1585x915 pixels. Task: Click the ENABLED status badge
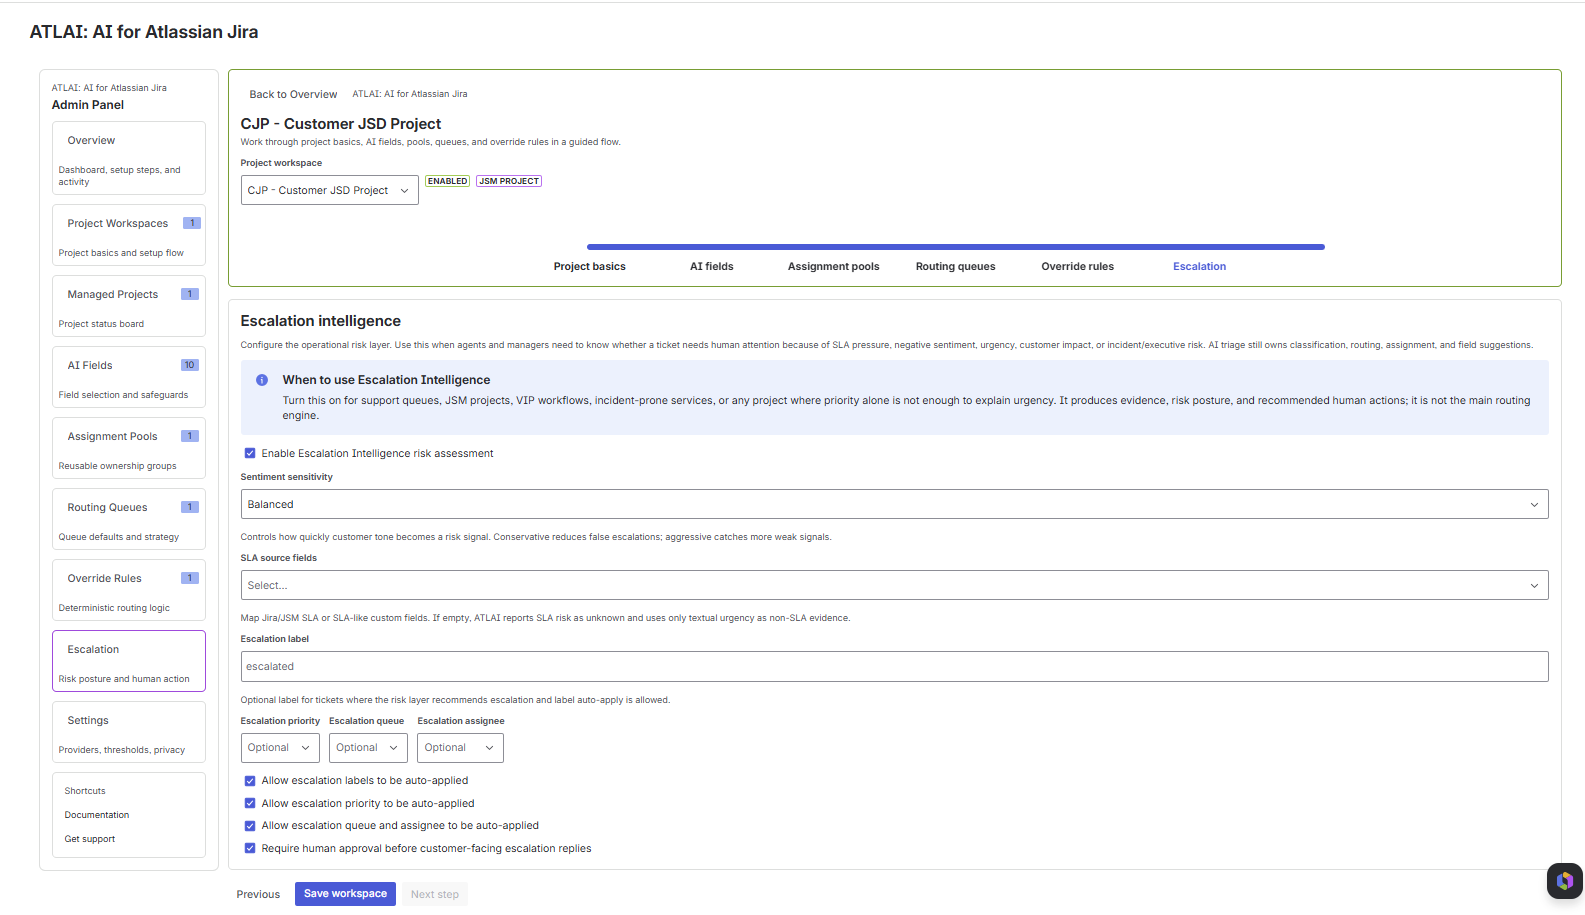click(447, 181)
